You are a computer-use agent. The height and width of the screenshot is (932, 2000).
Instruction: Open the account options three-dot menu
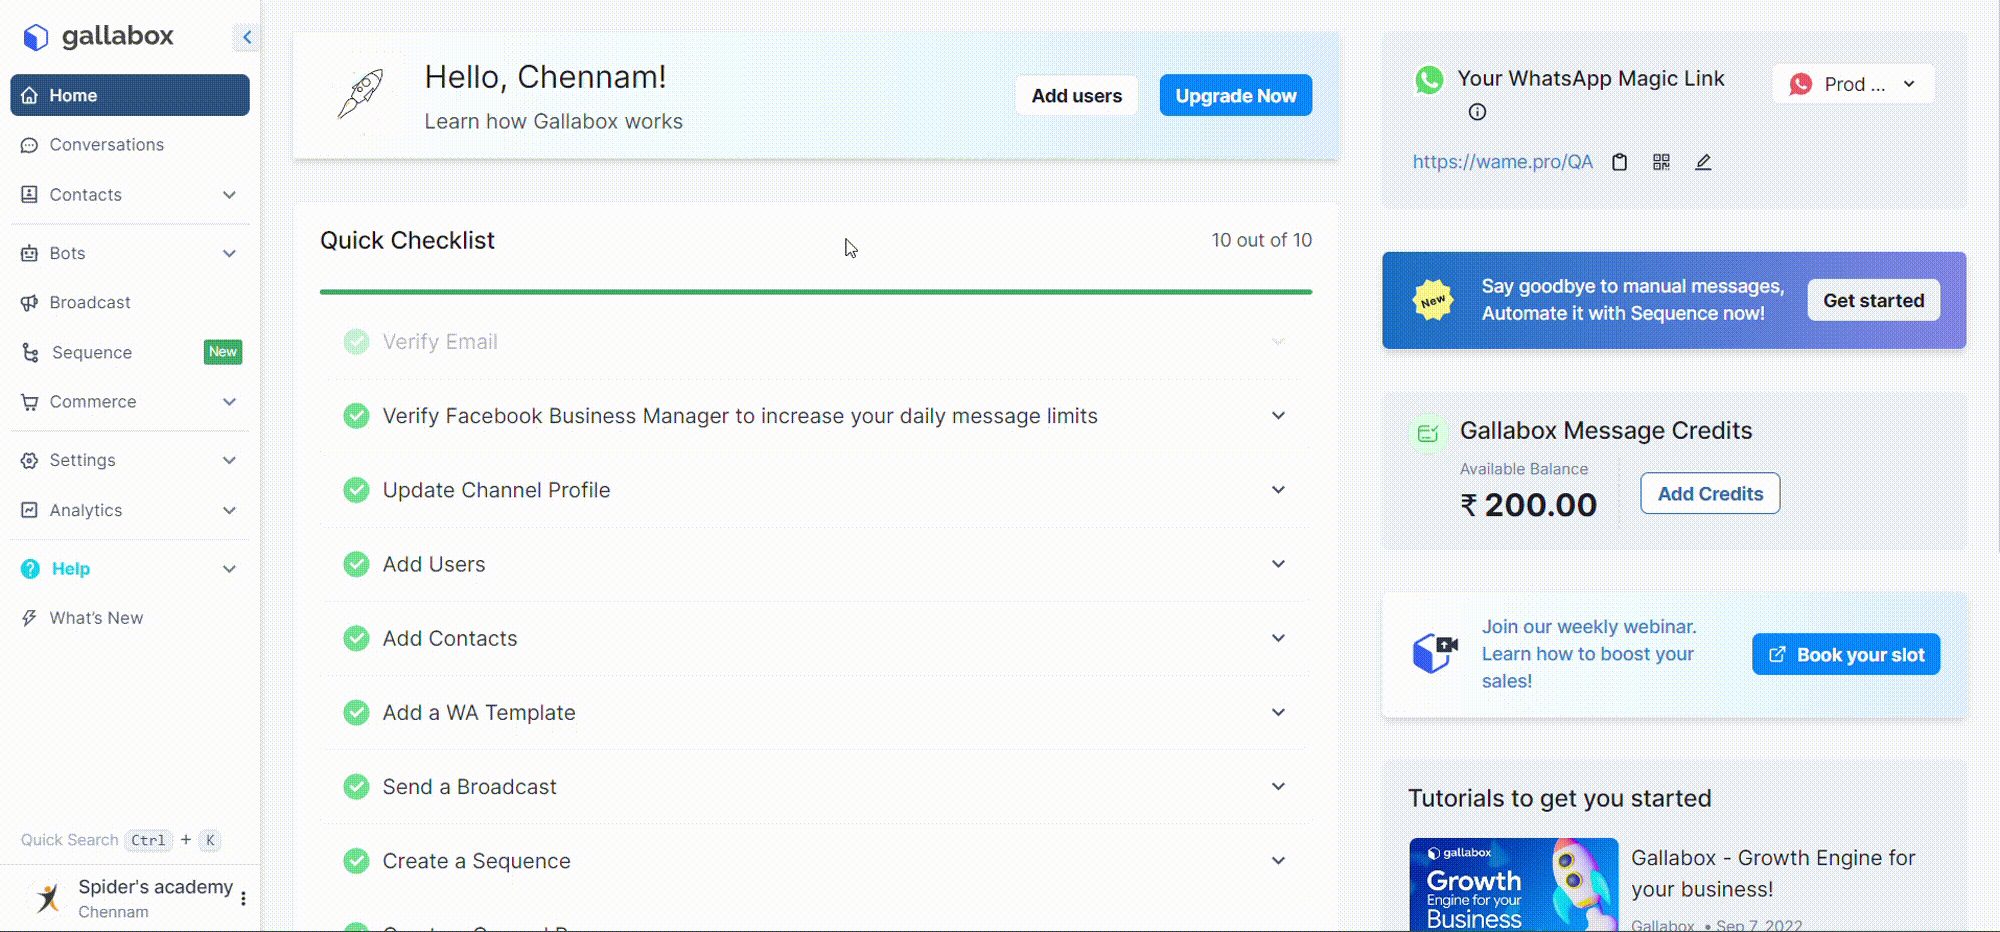click(243, 898)
